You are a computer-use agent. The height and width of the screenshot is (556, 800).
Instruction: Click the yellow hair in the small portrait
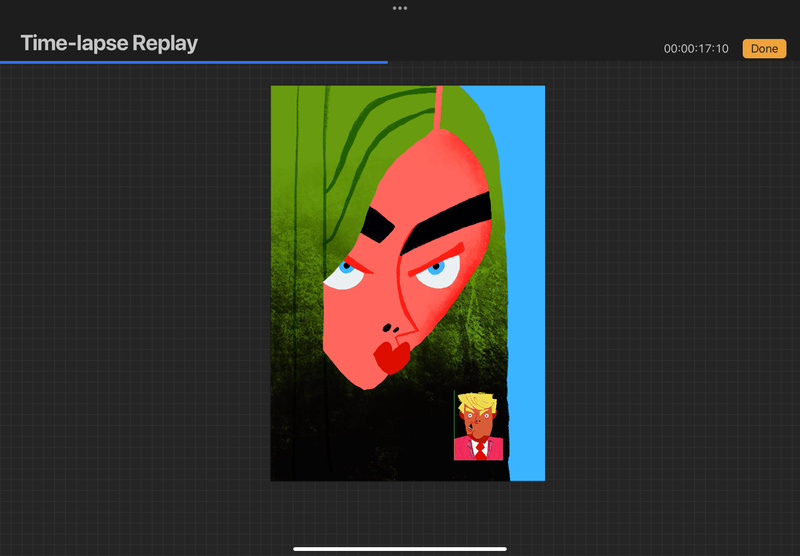pos(477,403)
